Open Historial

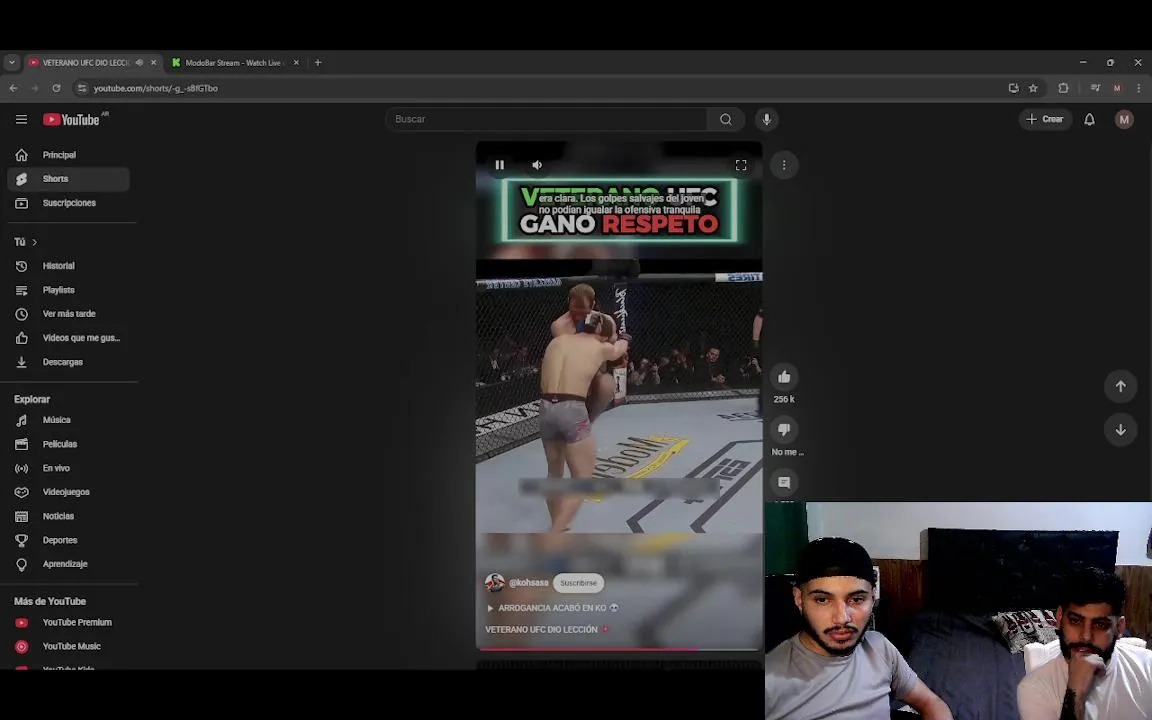coord(68,266)
